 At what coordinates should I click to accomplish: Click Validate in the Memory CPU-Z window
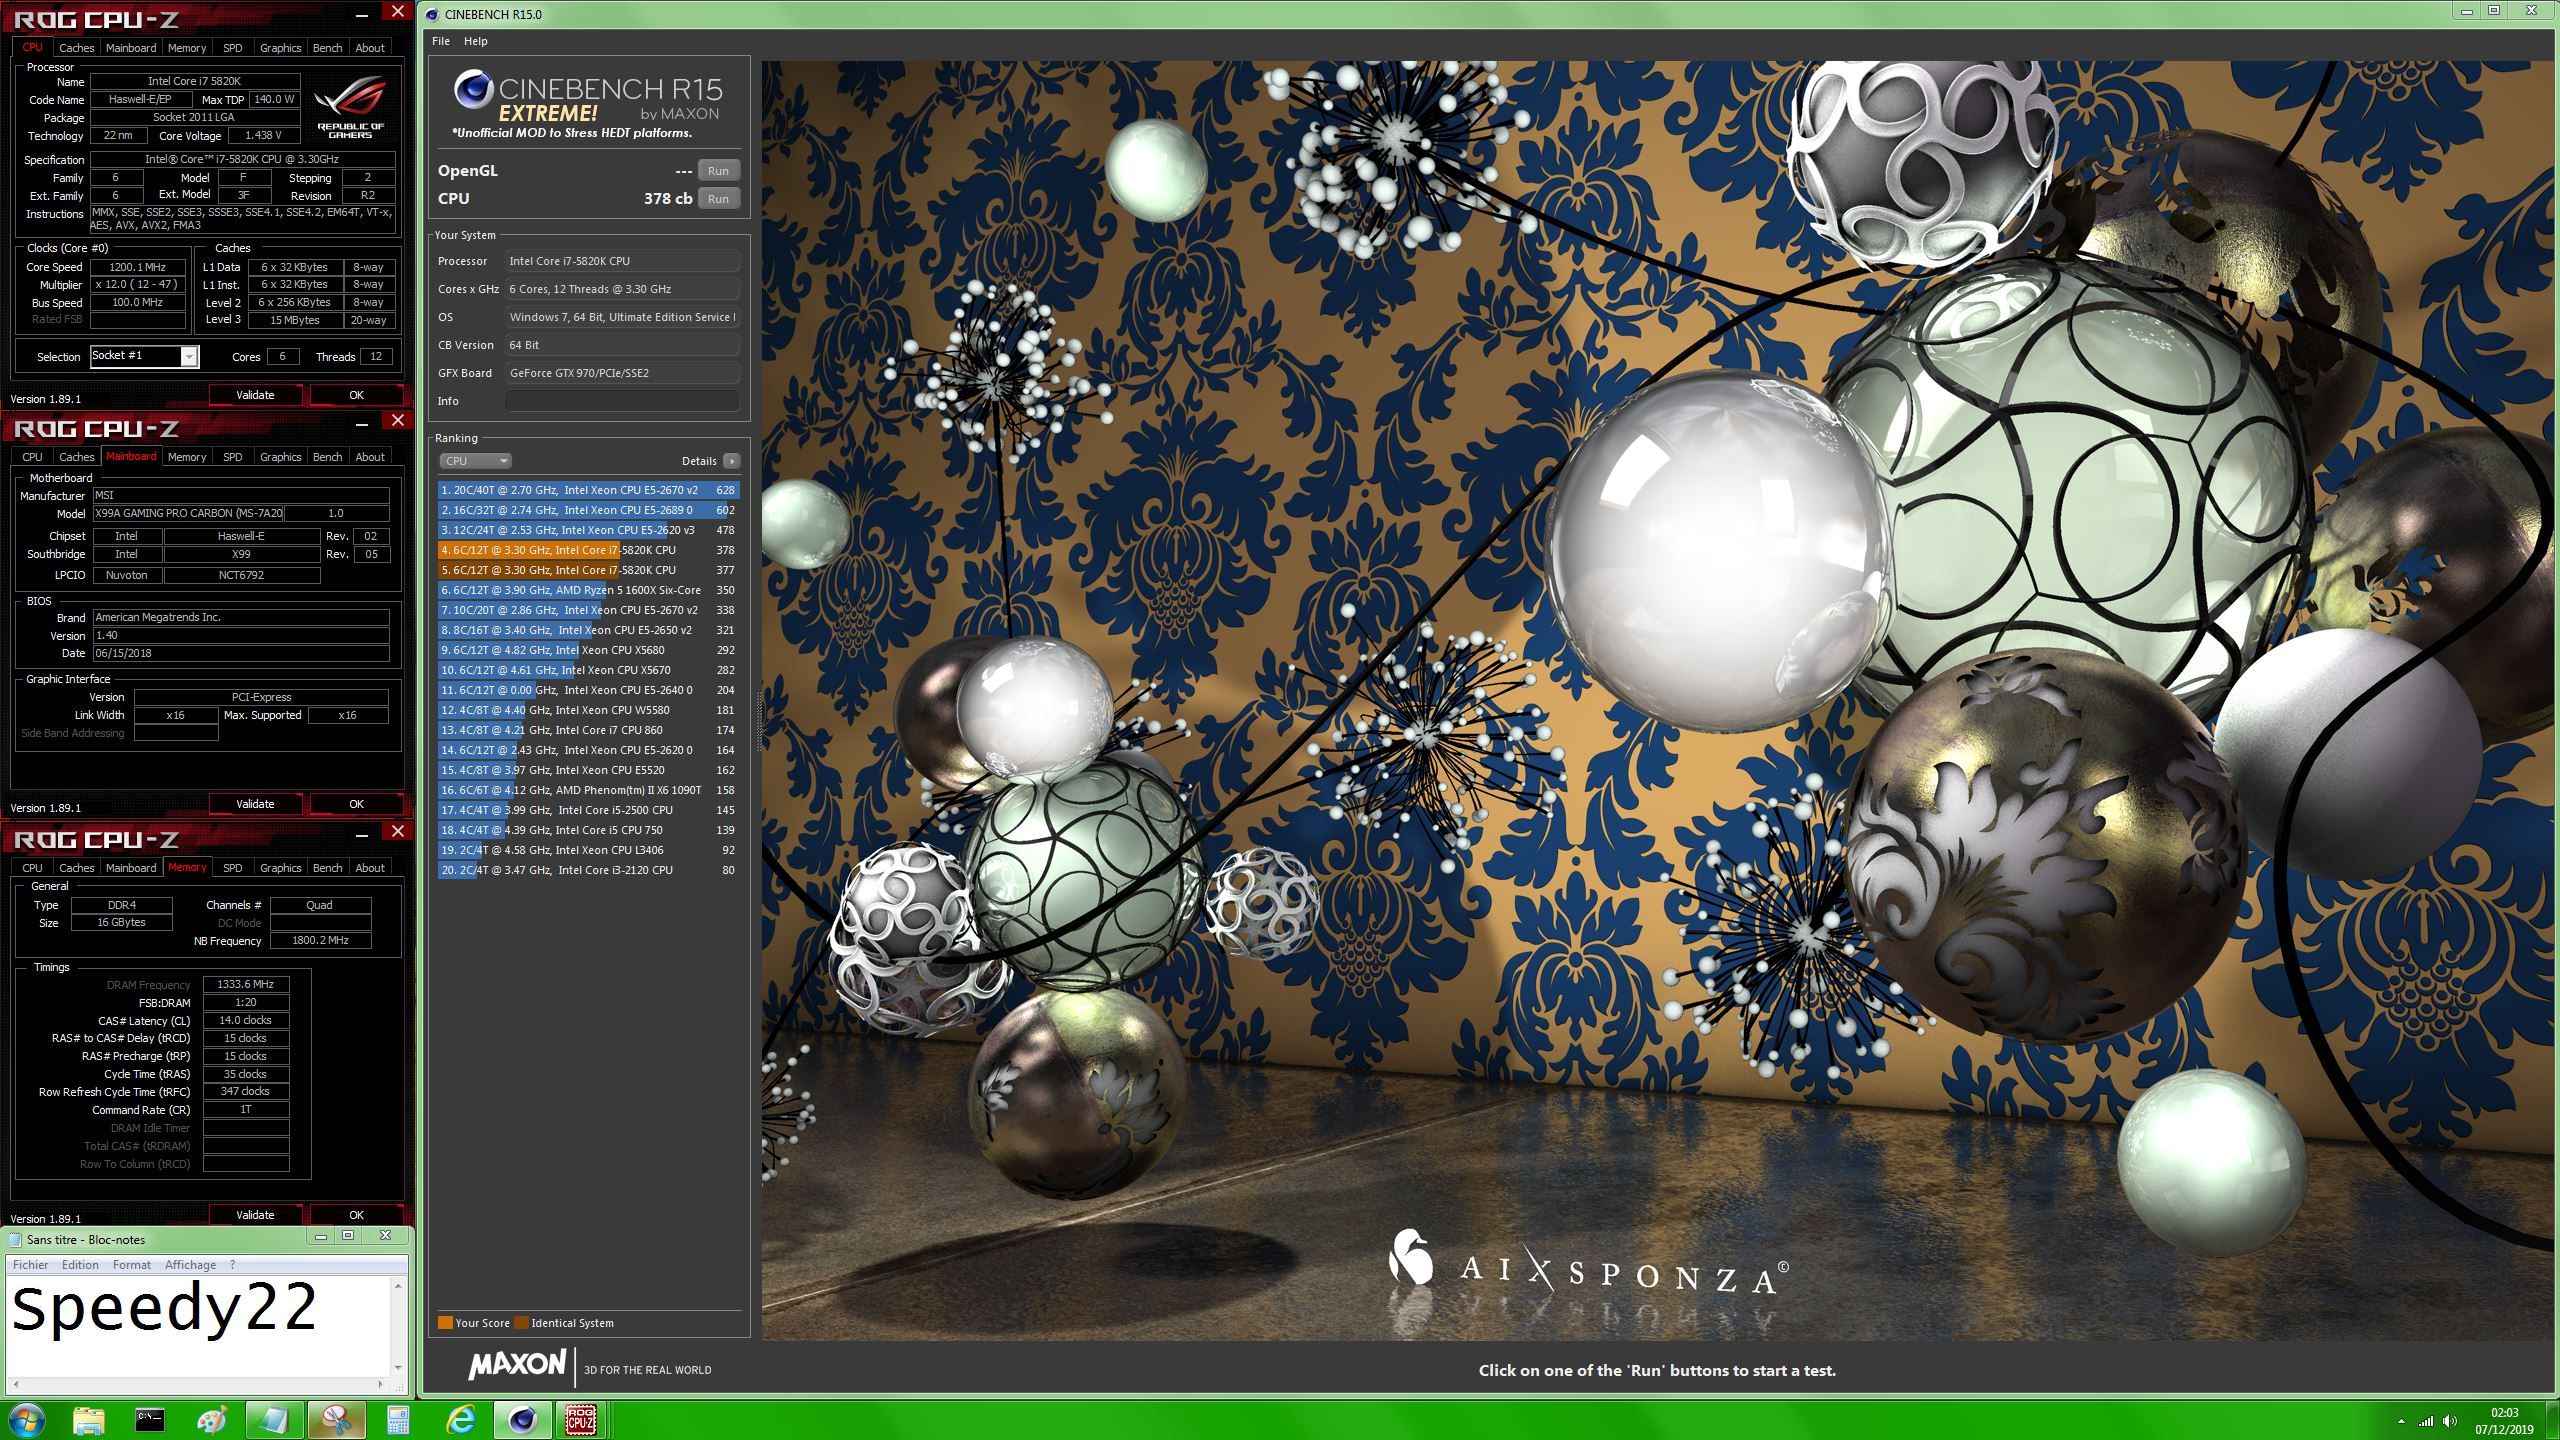tap(255, 1215)
